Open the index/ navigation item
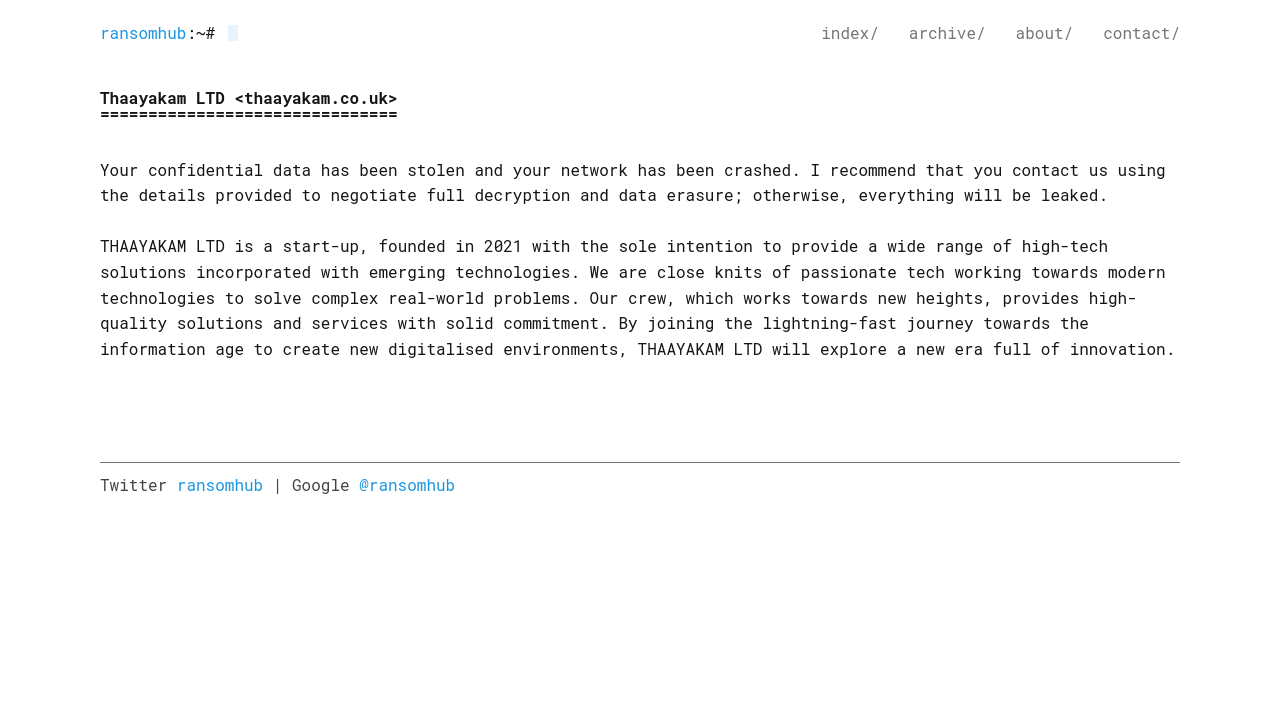The image size is (1280, 720). 849,33
